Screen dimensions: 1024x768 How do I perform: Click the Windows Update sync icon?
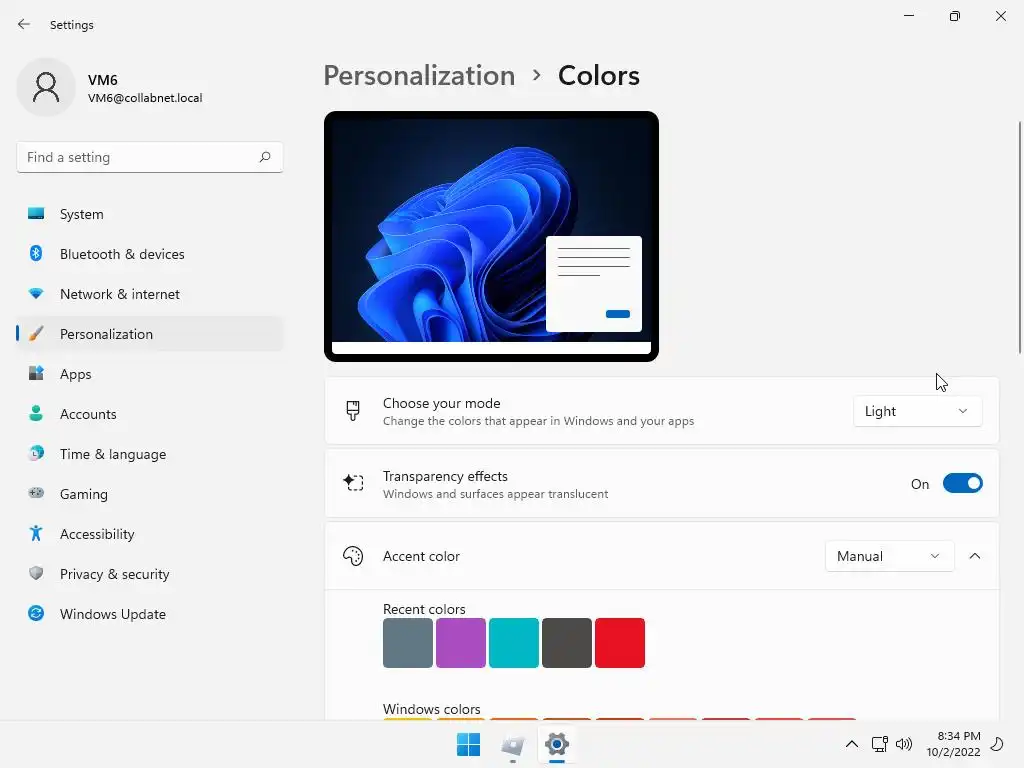click(36, 613)
